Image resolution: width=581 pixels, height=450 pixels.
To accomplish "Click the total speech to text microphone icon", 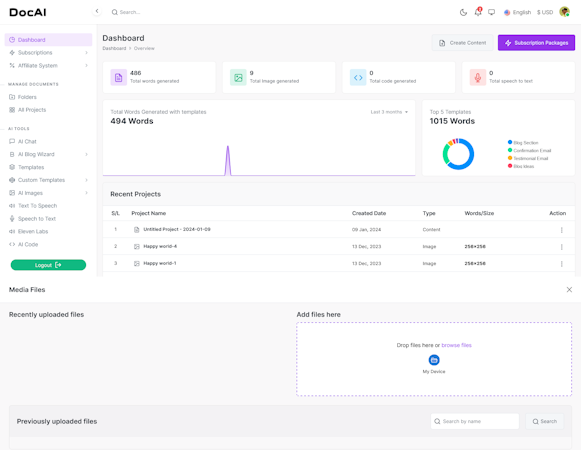I will [x=478, y=77].
